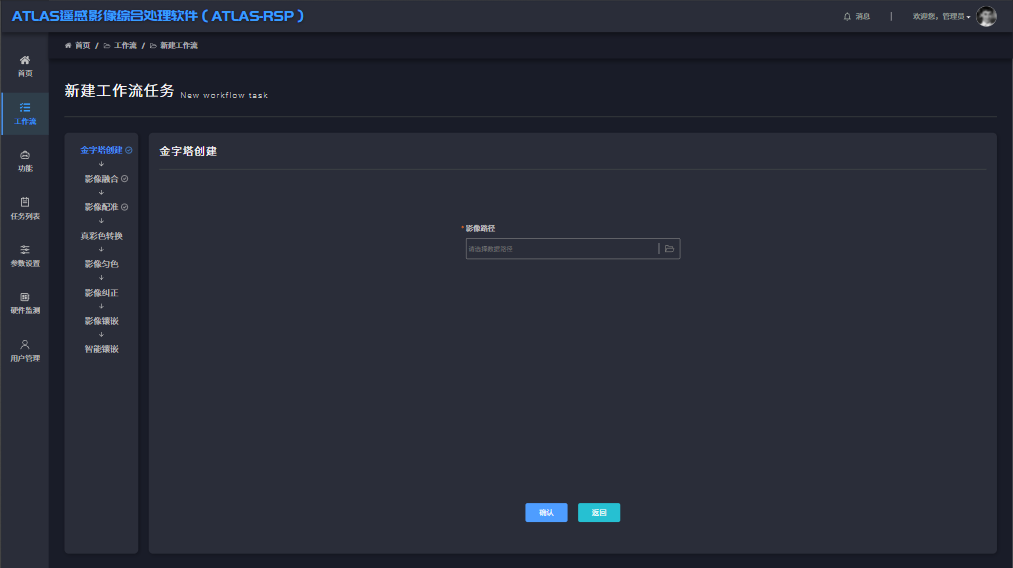Viewport: 1013px width, 568px height.
Task: Click the folder browse icon in 影像路径 field
Action: tap(670, 249)
